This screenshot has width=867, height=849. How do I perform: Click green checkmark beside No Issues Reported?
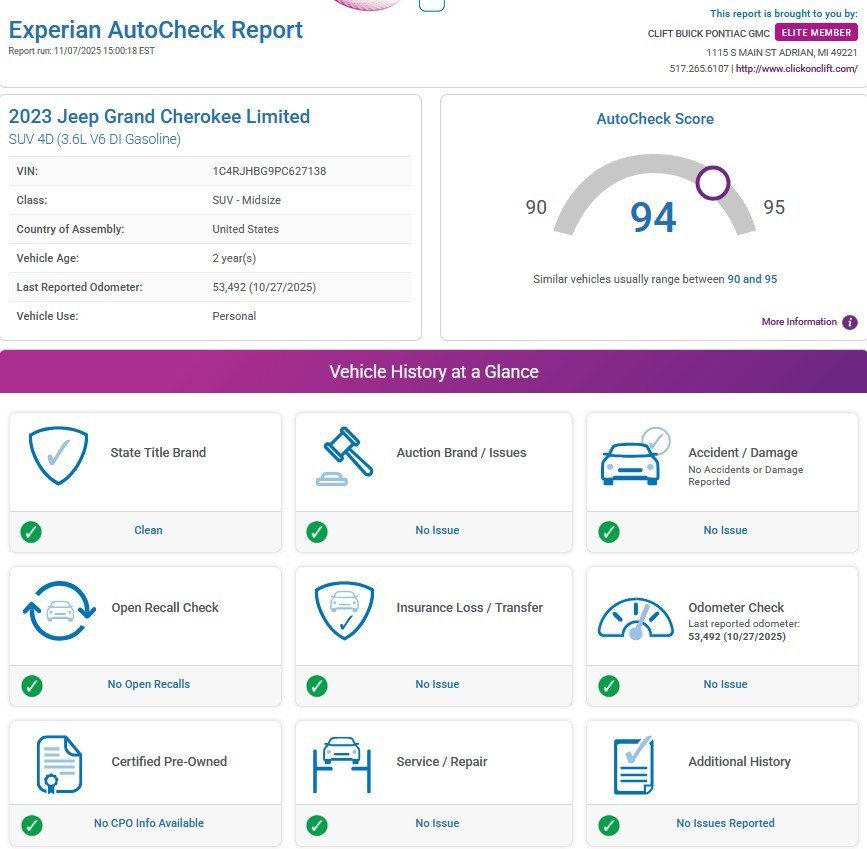coord(608,824)
